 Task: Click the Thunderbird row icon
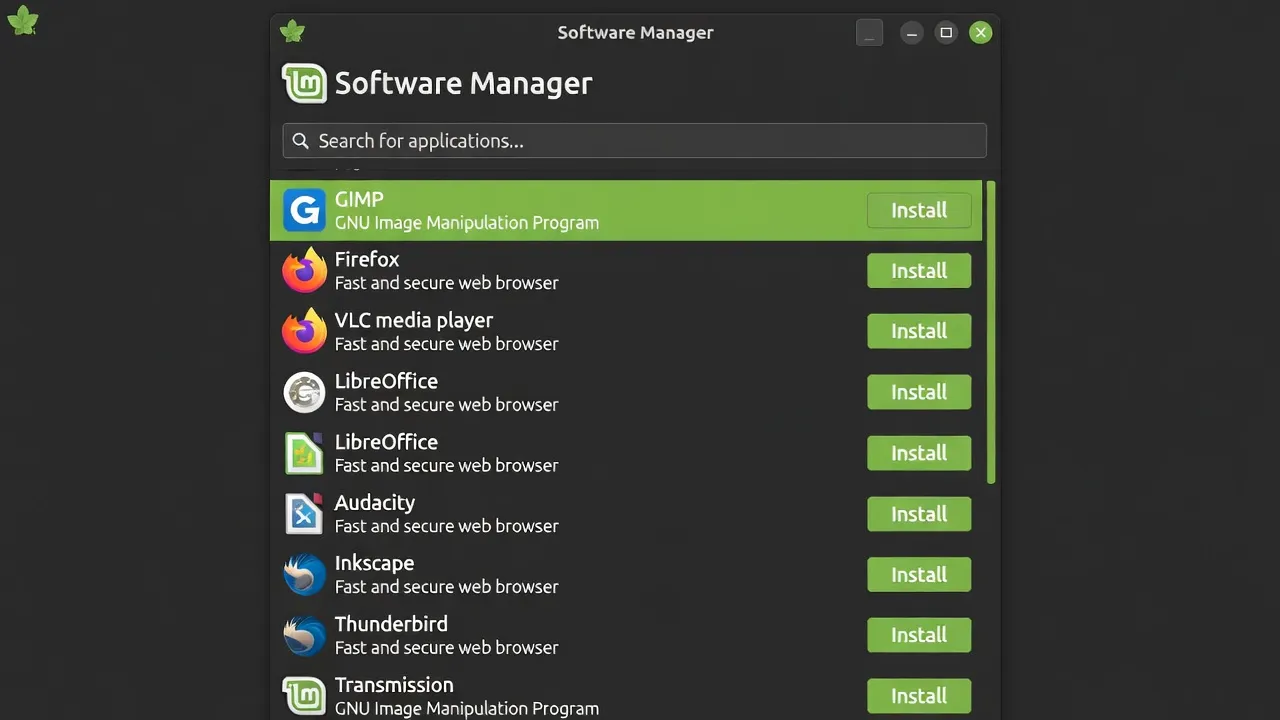pyautogui.click(x=304, y=635)
